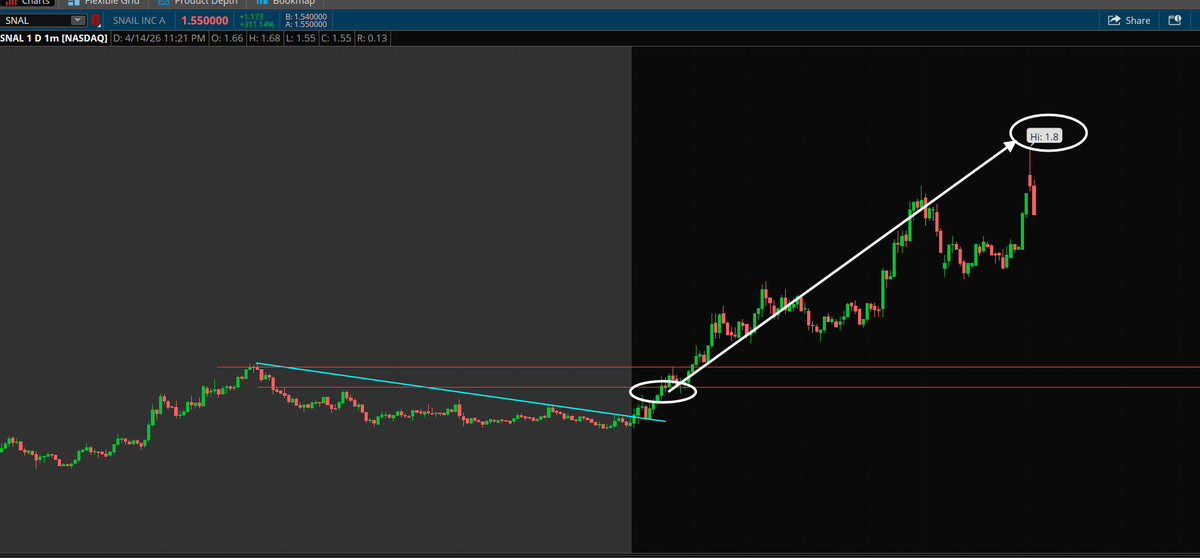Switch to the Flexible Grid tab
Image resolution: width=1200 pixels, height=558 pixels.
[104, 3]
